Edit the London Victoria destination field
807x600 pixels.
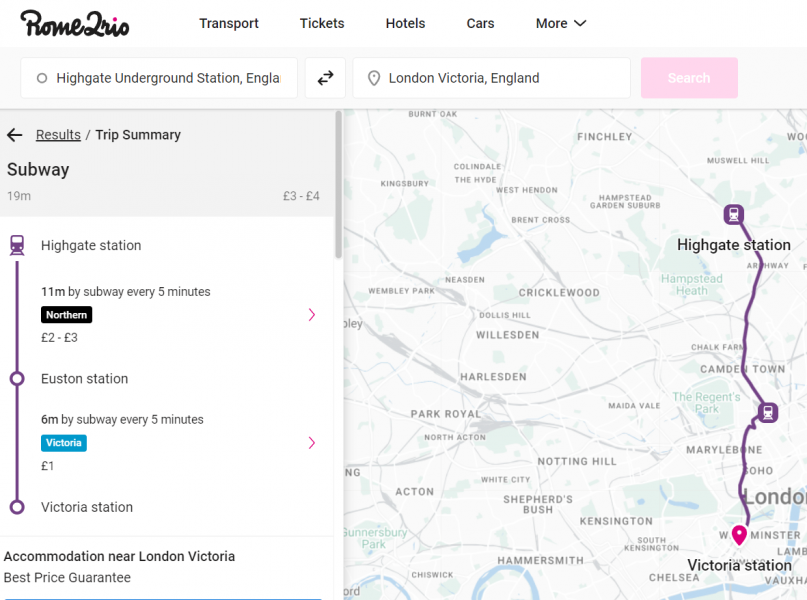coord(492,78)
